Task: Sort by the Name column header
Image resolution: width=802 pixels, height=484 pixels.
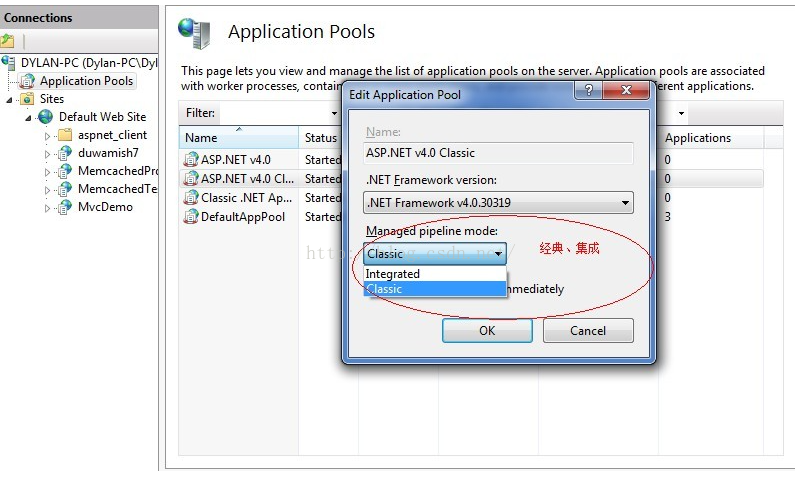Action: tap(238, 138)
